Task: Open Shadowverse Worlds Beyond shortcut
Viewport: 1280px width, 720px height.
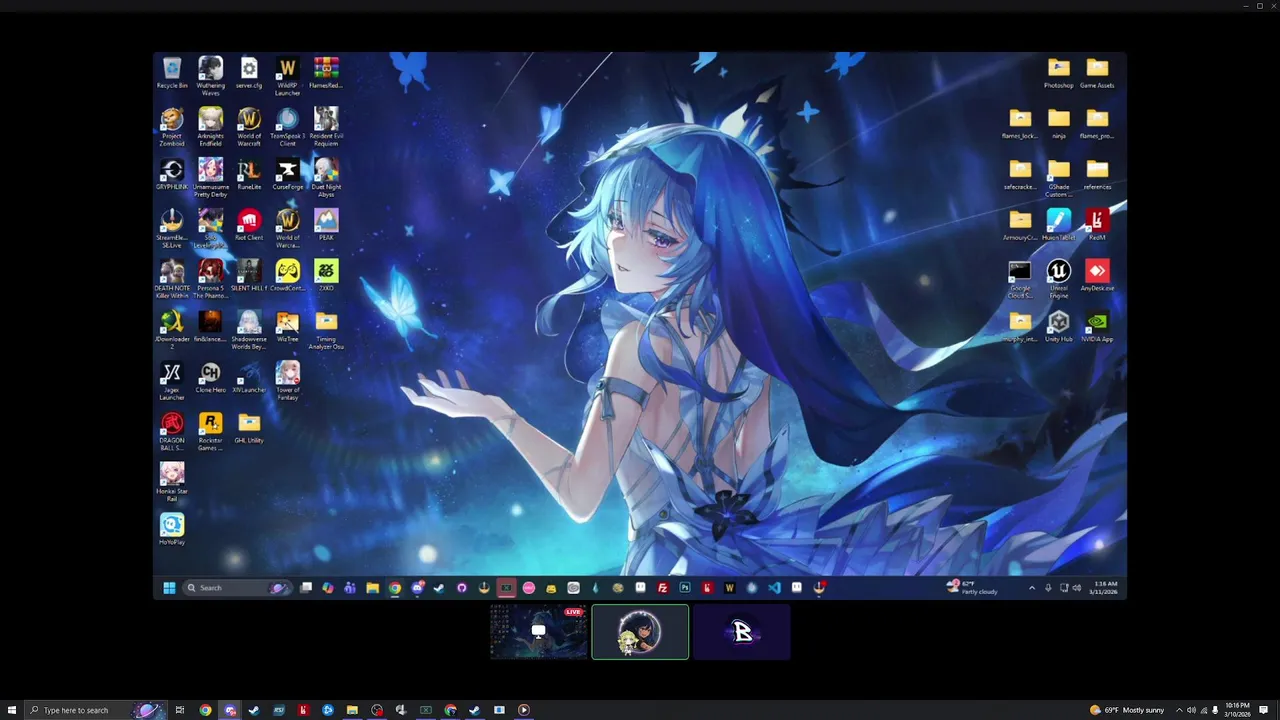Action: [249, 330]
